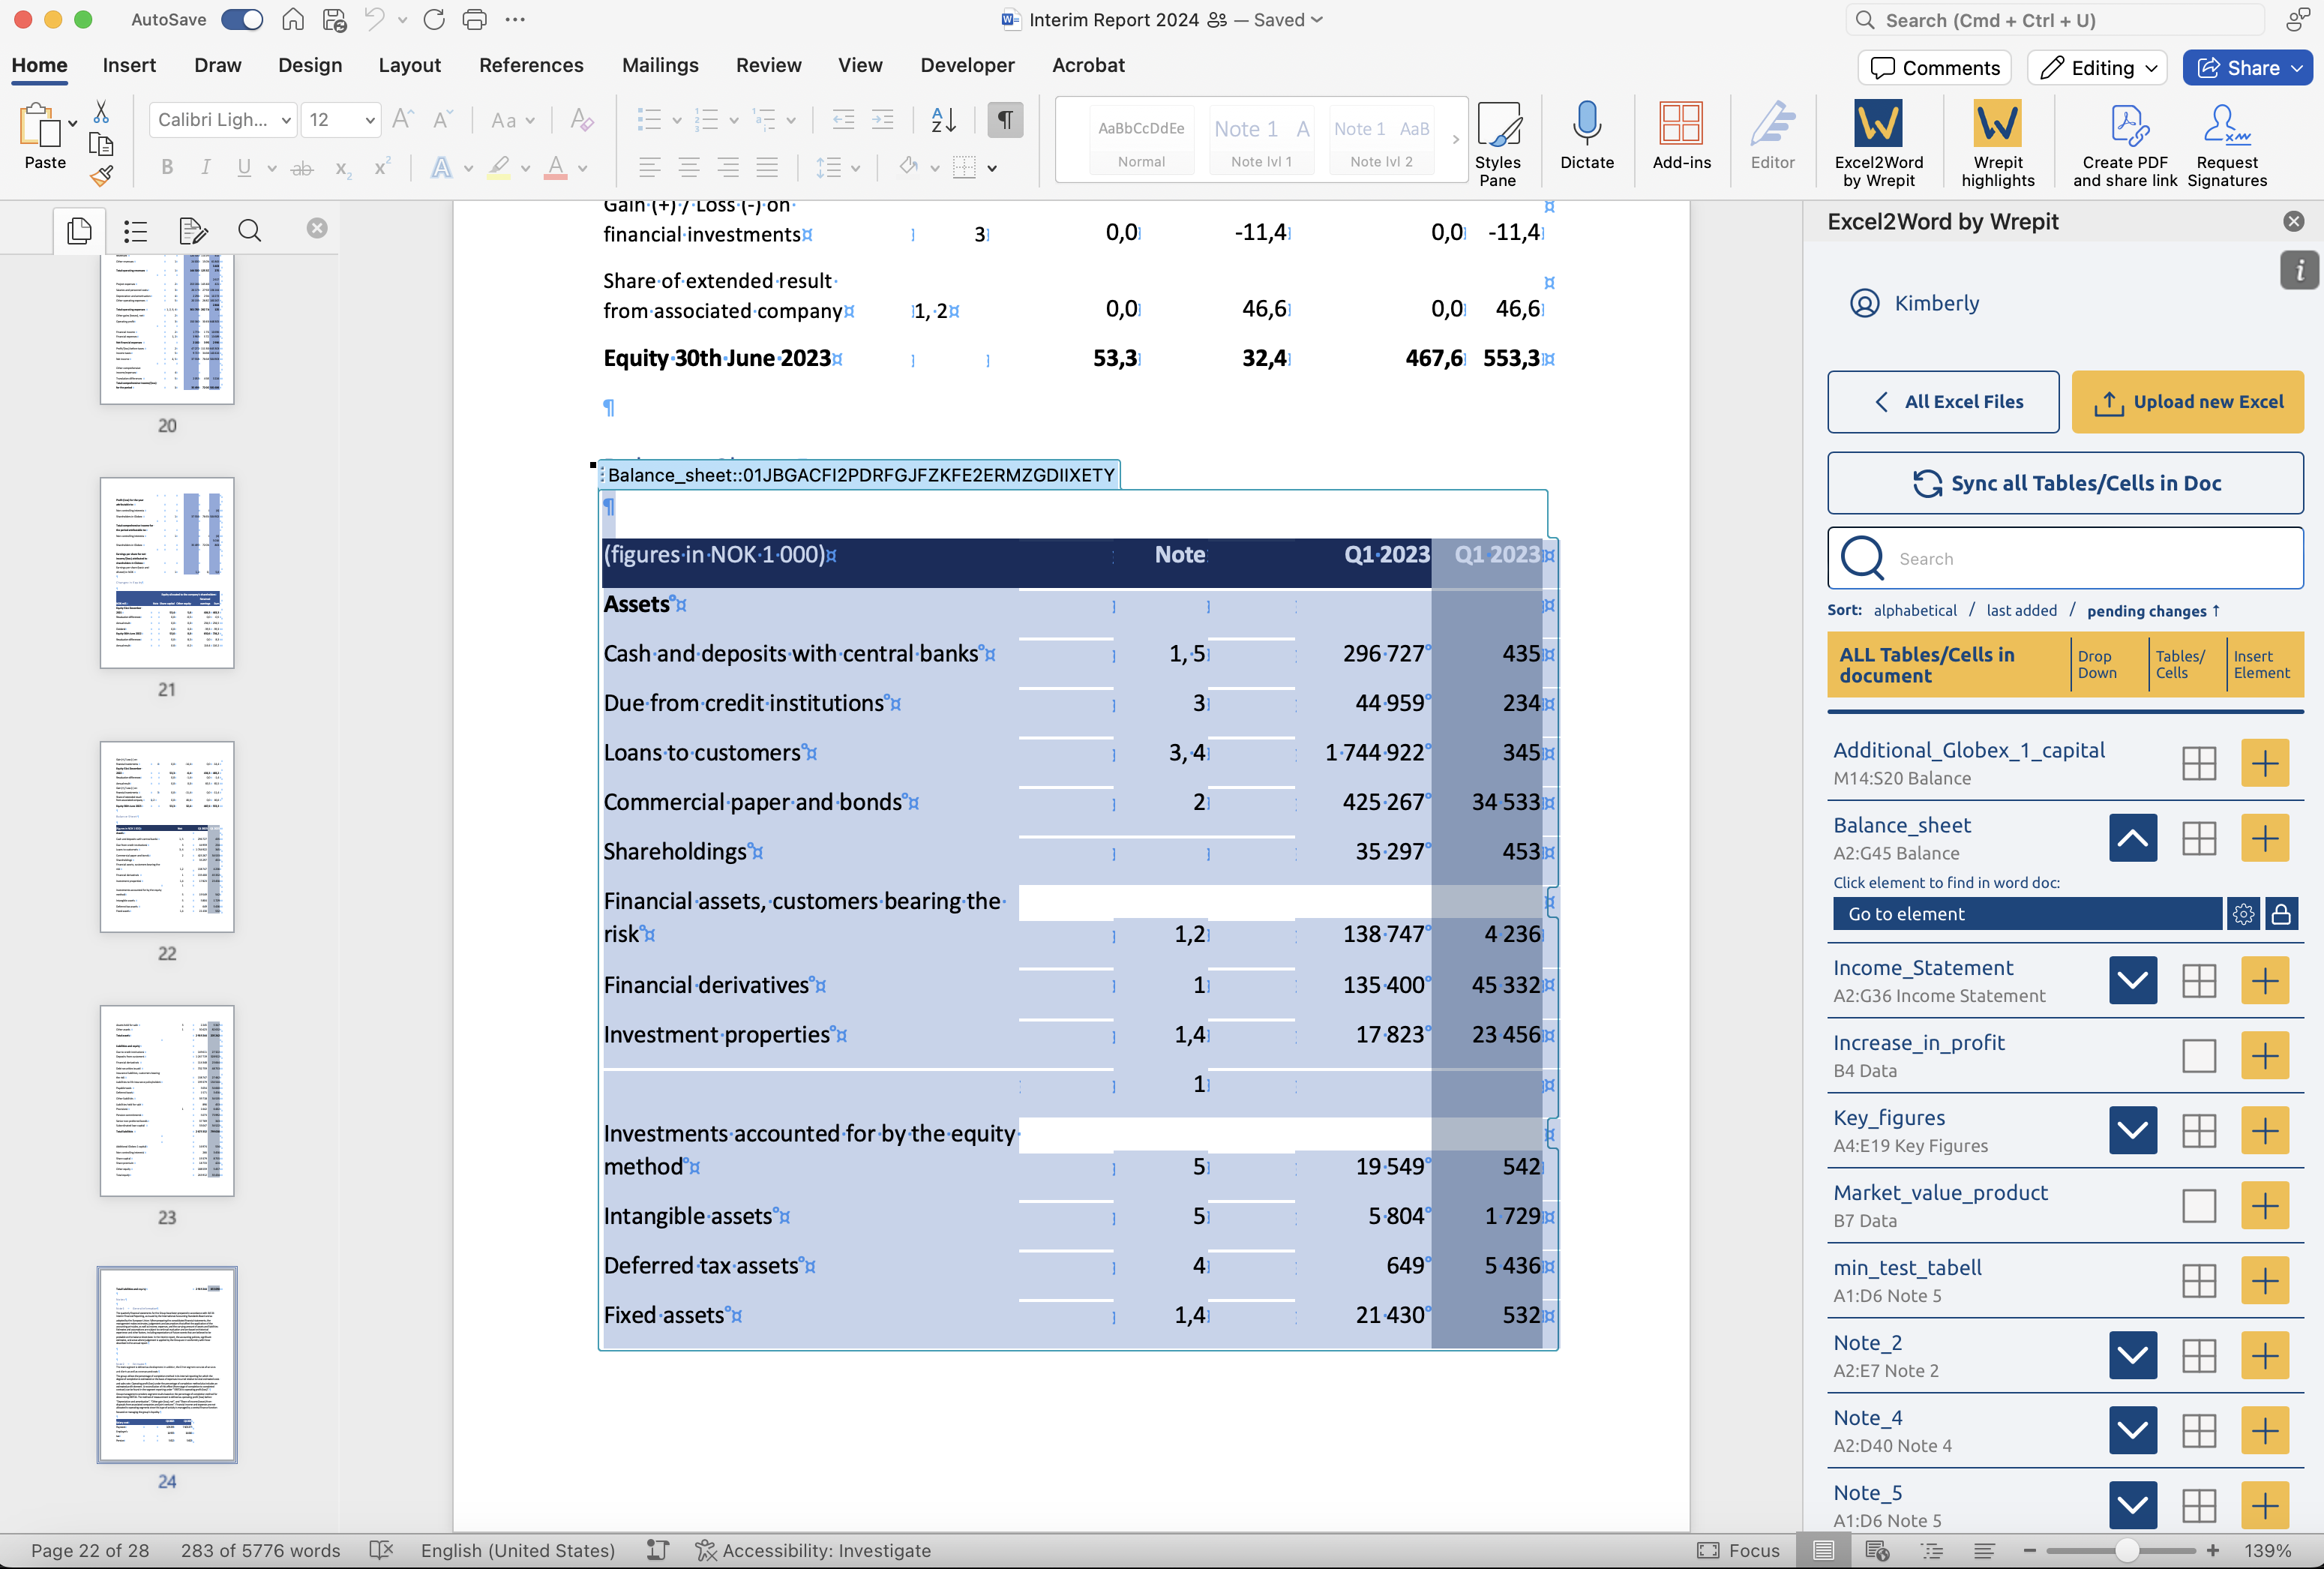Screen dimensions: 2324x1569
Task: Toggle the AutoSave switch
Action: point(241,19)
